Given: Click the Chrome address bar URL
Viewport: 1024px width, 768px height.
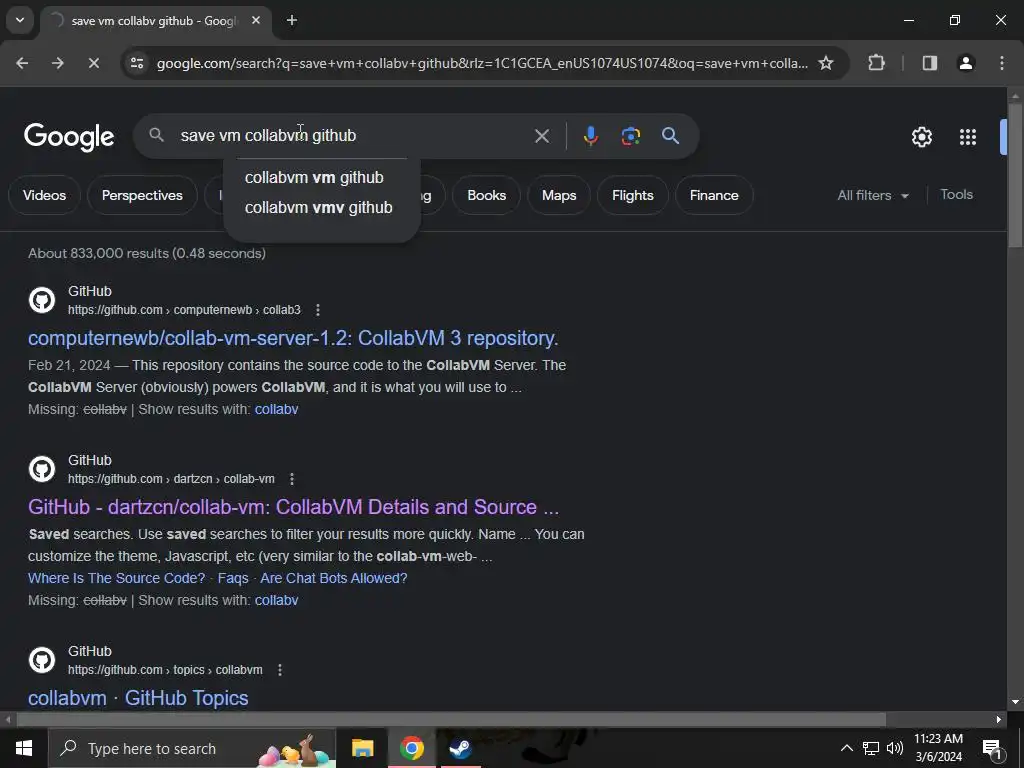Looking at the screenshot, I should click(482, 63).
